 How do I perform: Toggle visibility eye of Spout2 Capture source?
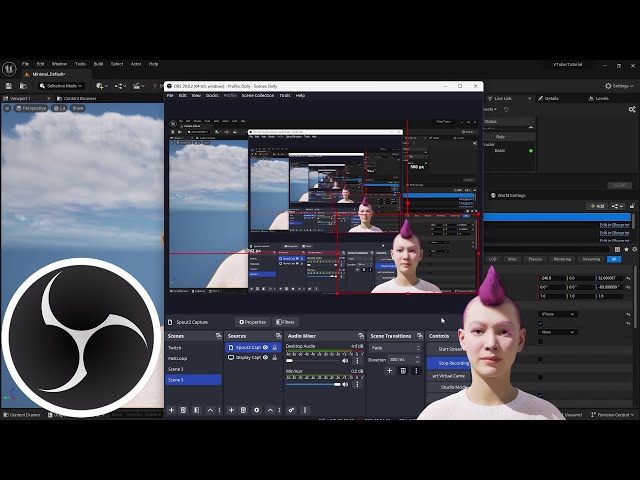(265, 347)
